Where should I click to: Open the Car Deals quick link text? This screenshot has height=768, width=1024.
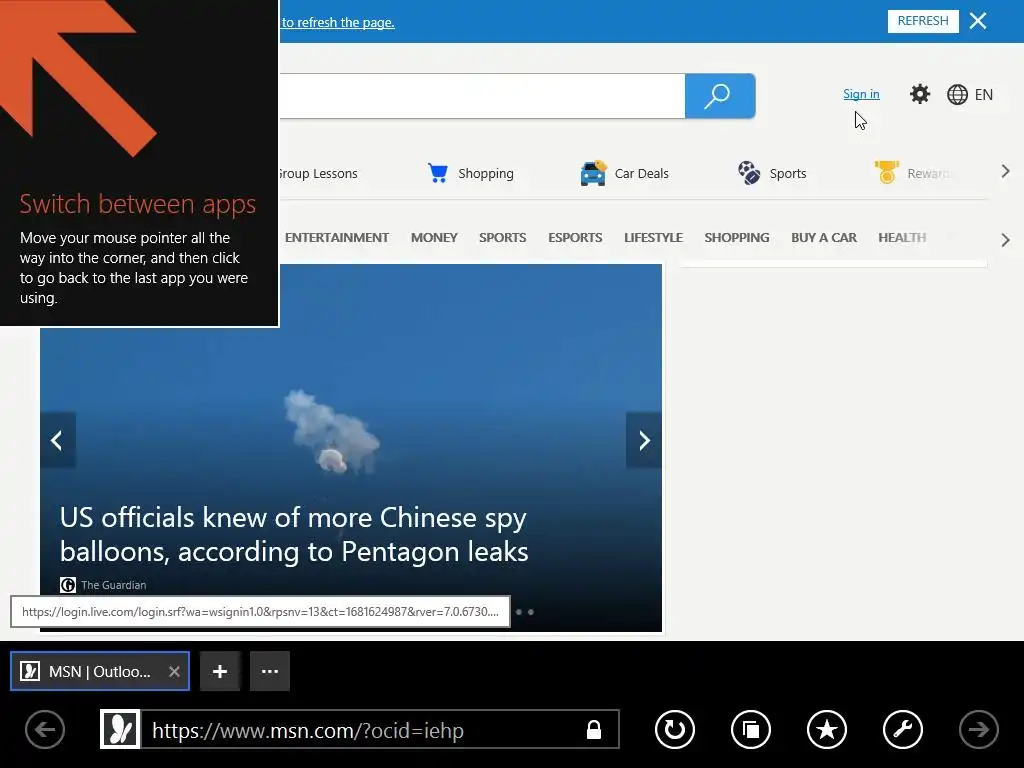pyautogui.click(x=641, y=174)
